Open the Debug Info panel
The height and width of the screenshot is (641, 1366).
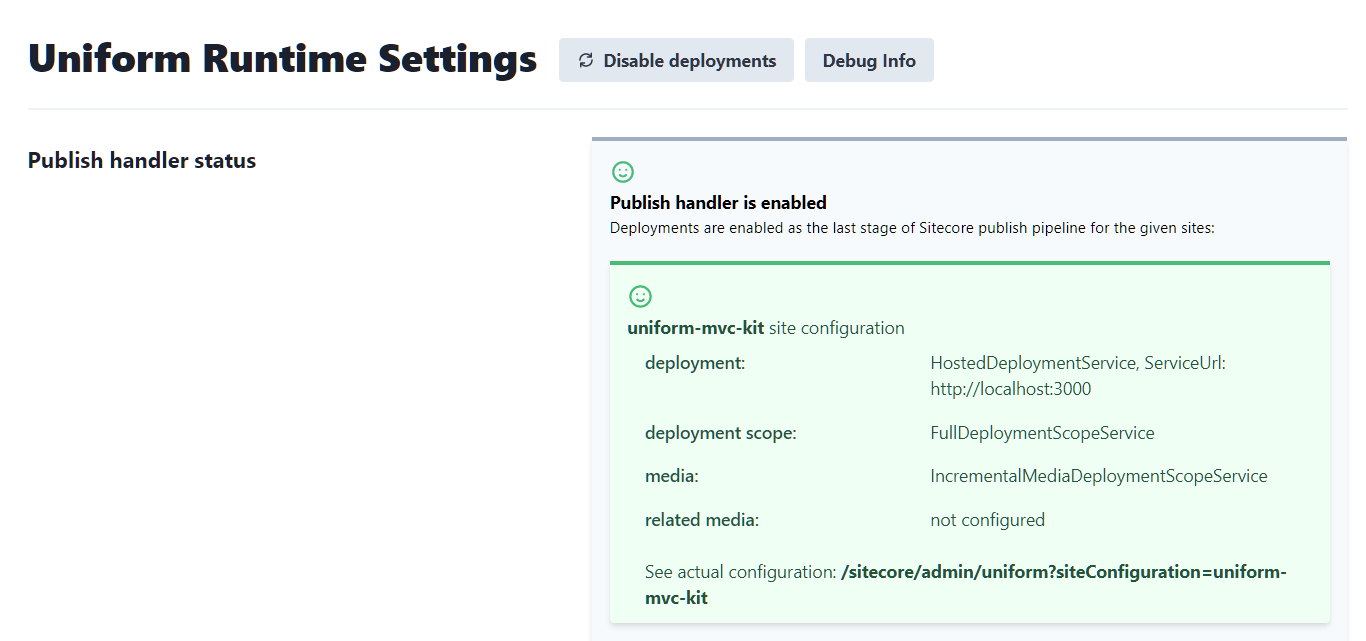click(868, 61)
